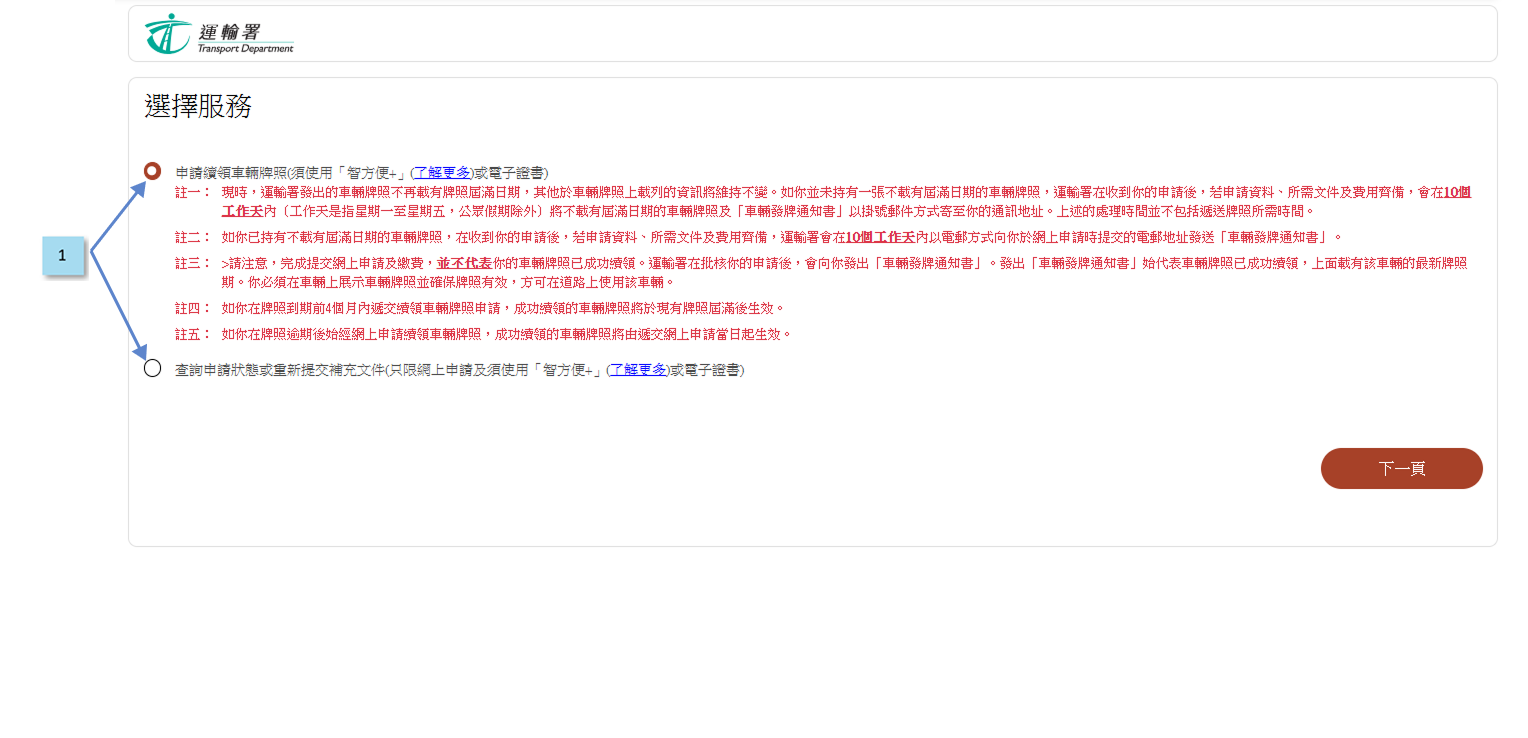Click the 註五 note label
Screen dimensions: 1528x738
(193, 334)
